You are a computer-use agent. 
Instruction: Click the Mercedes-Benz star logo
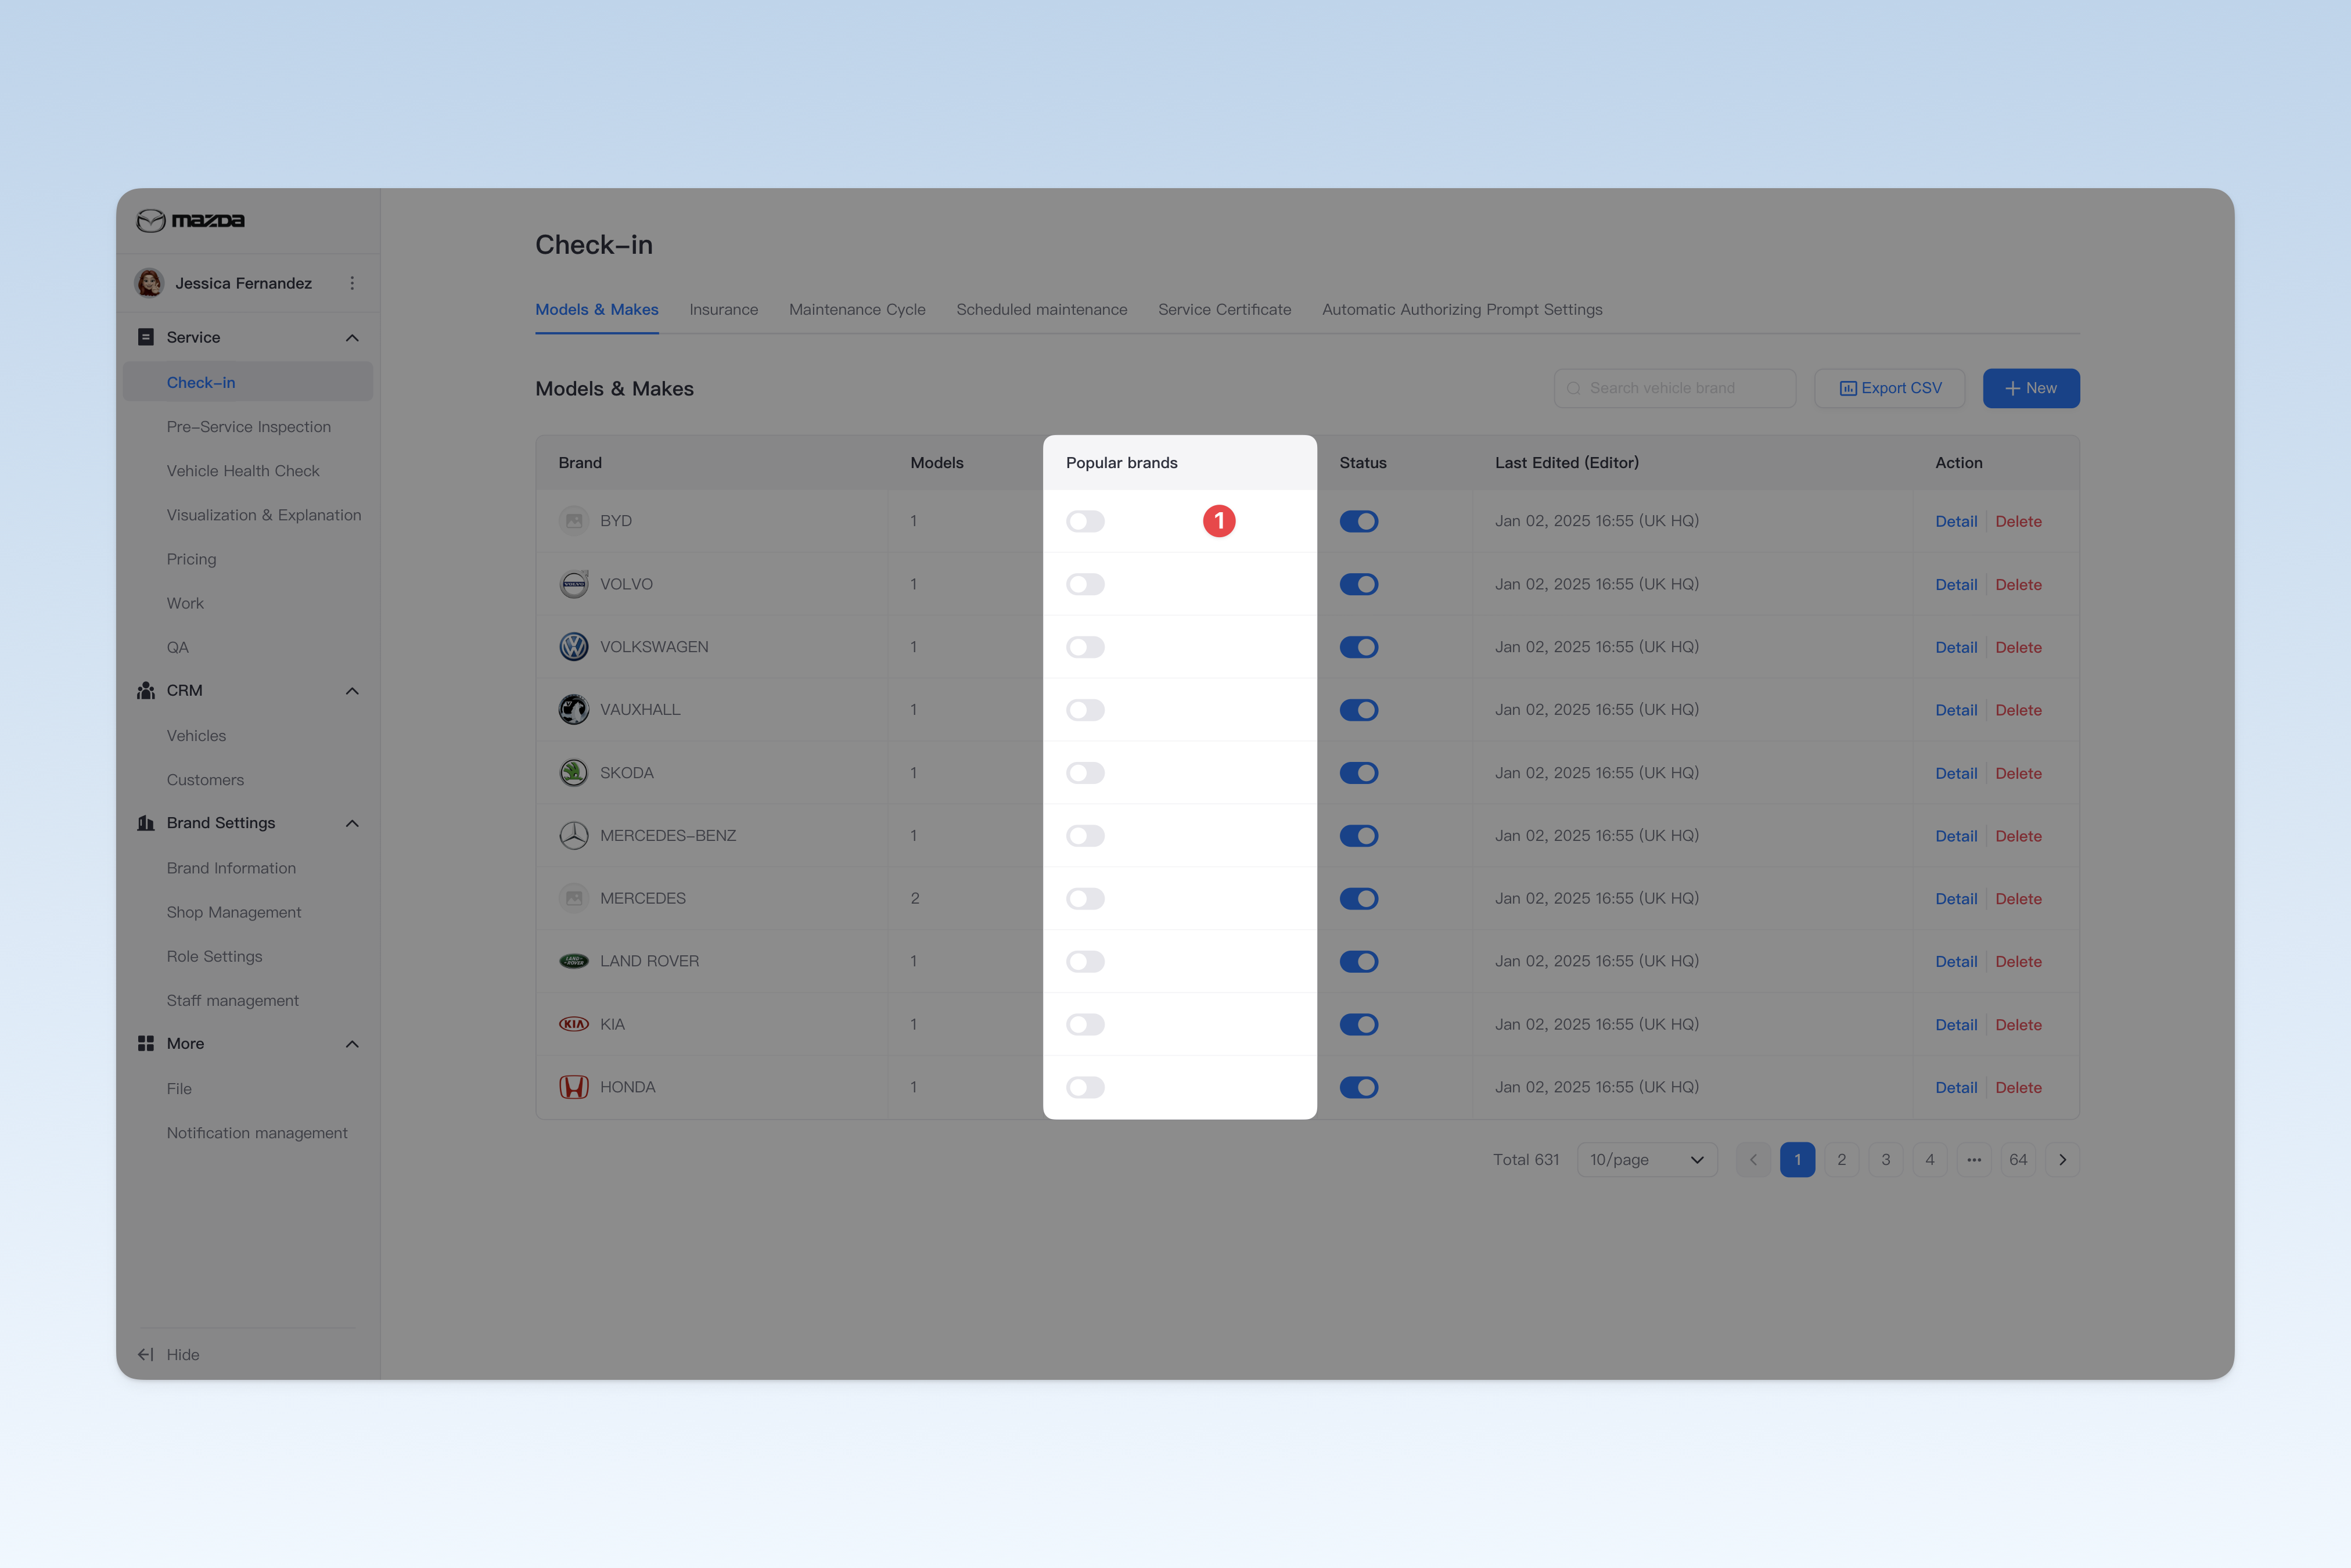point(574,835)
